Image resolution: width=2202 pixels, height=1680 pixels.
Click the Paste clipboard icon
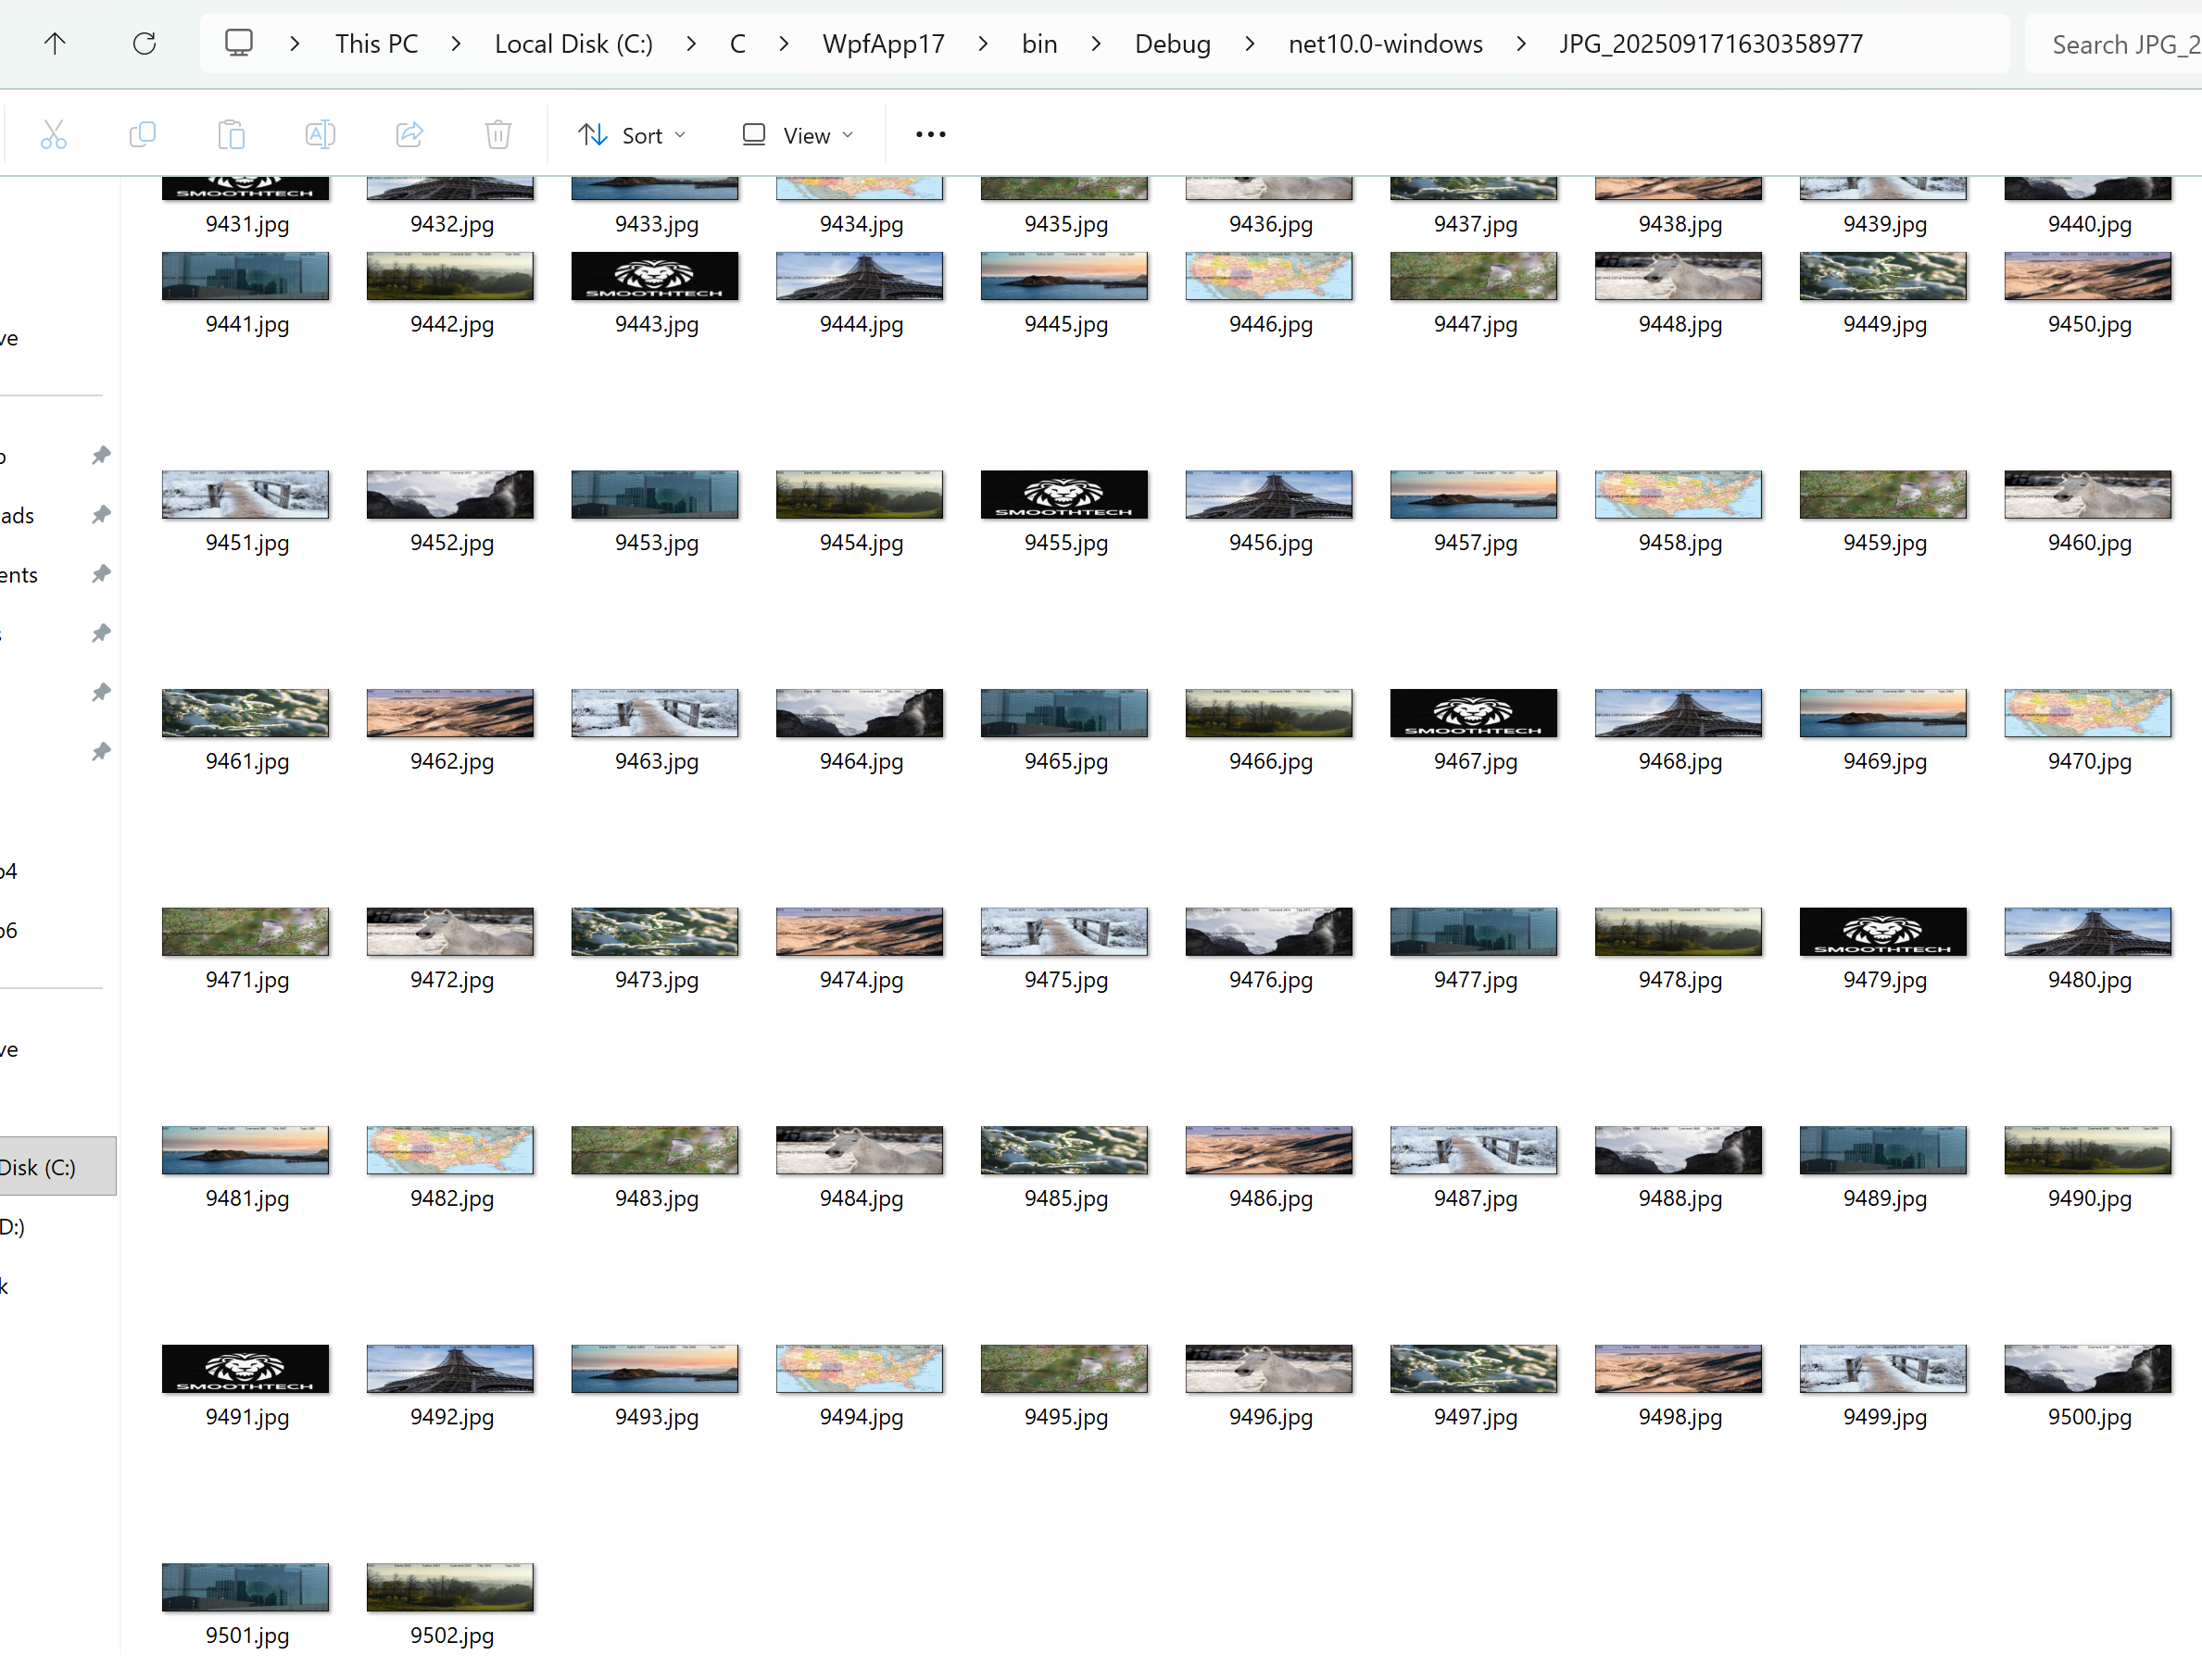pos(231,134)
